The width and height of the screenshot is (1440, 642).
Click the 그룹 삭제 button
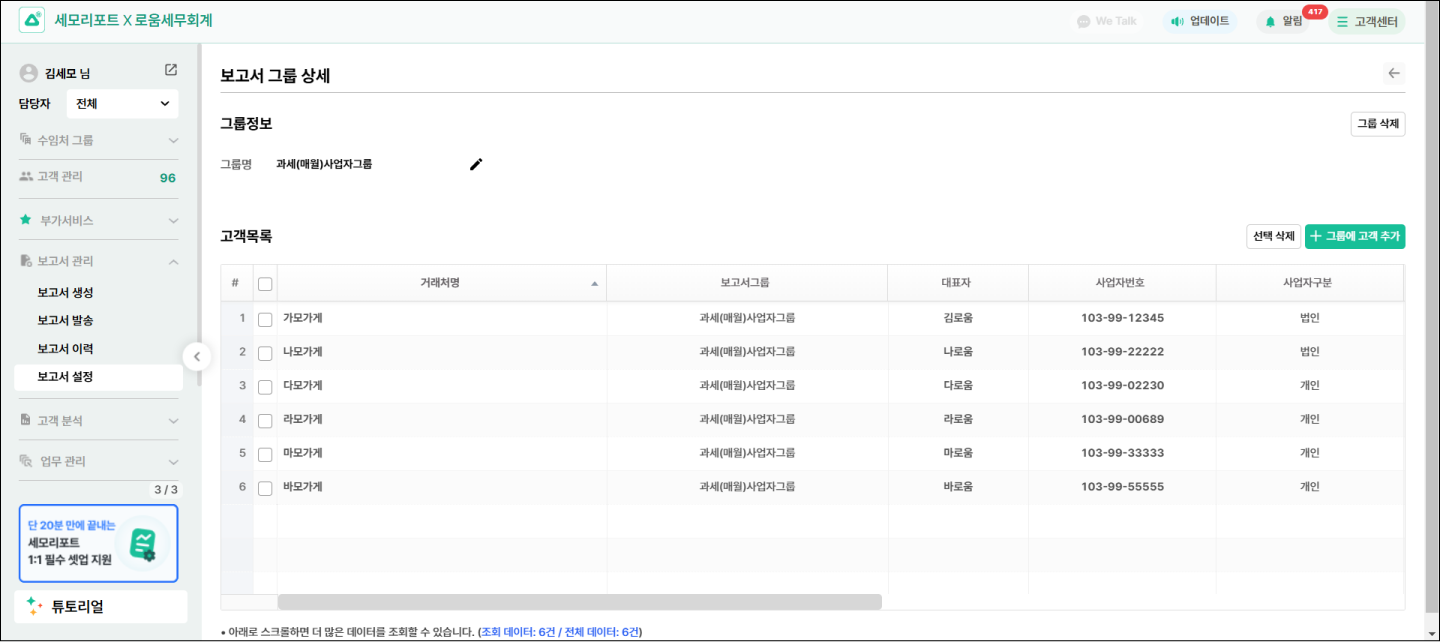pyautogui.click(x=1377, y=124)
